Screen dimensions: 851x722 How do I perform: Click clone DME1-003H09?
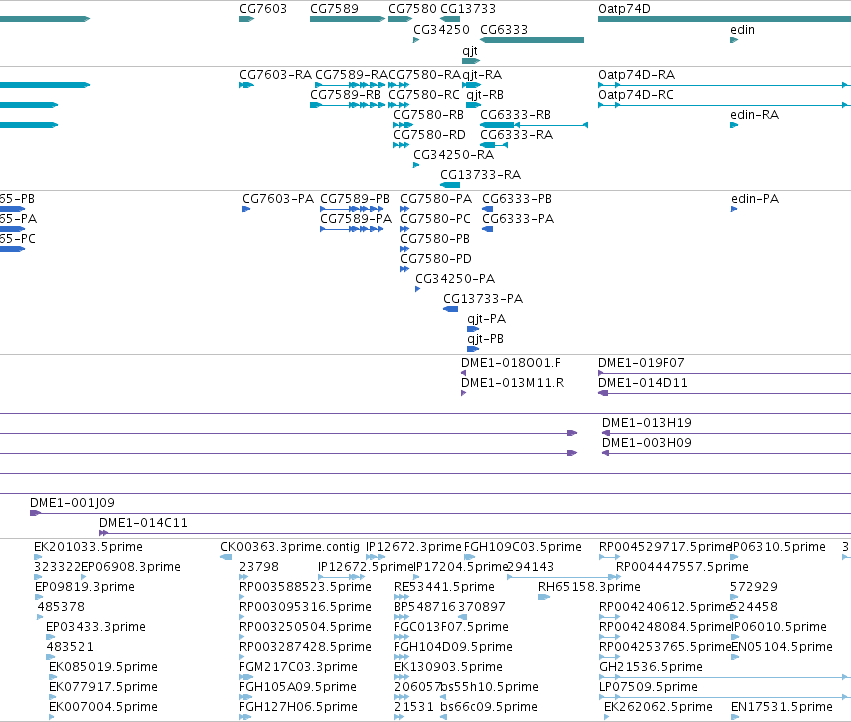pyautogui.click(x=646, y=442)
